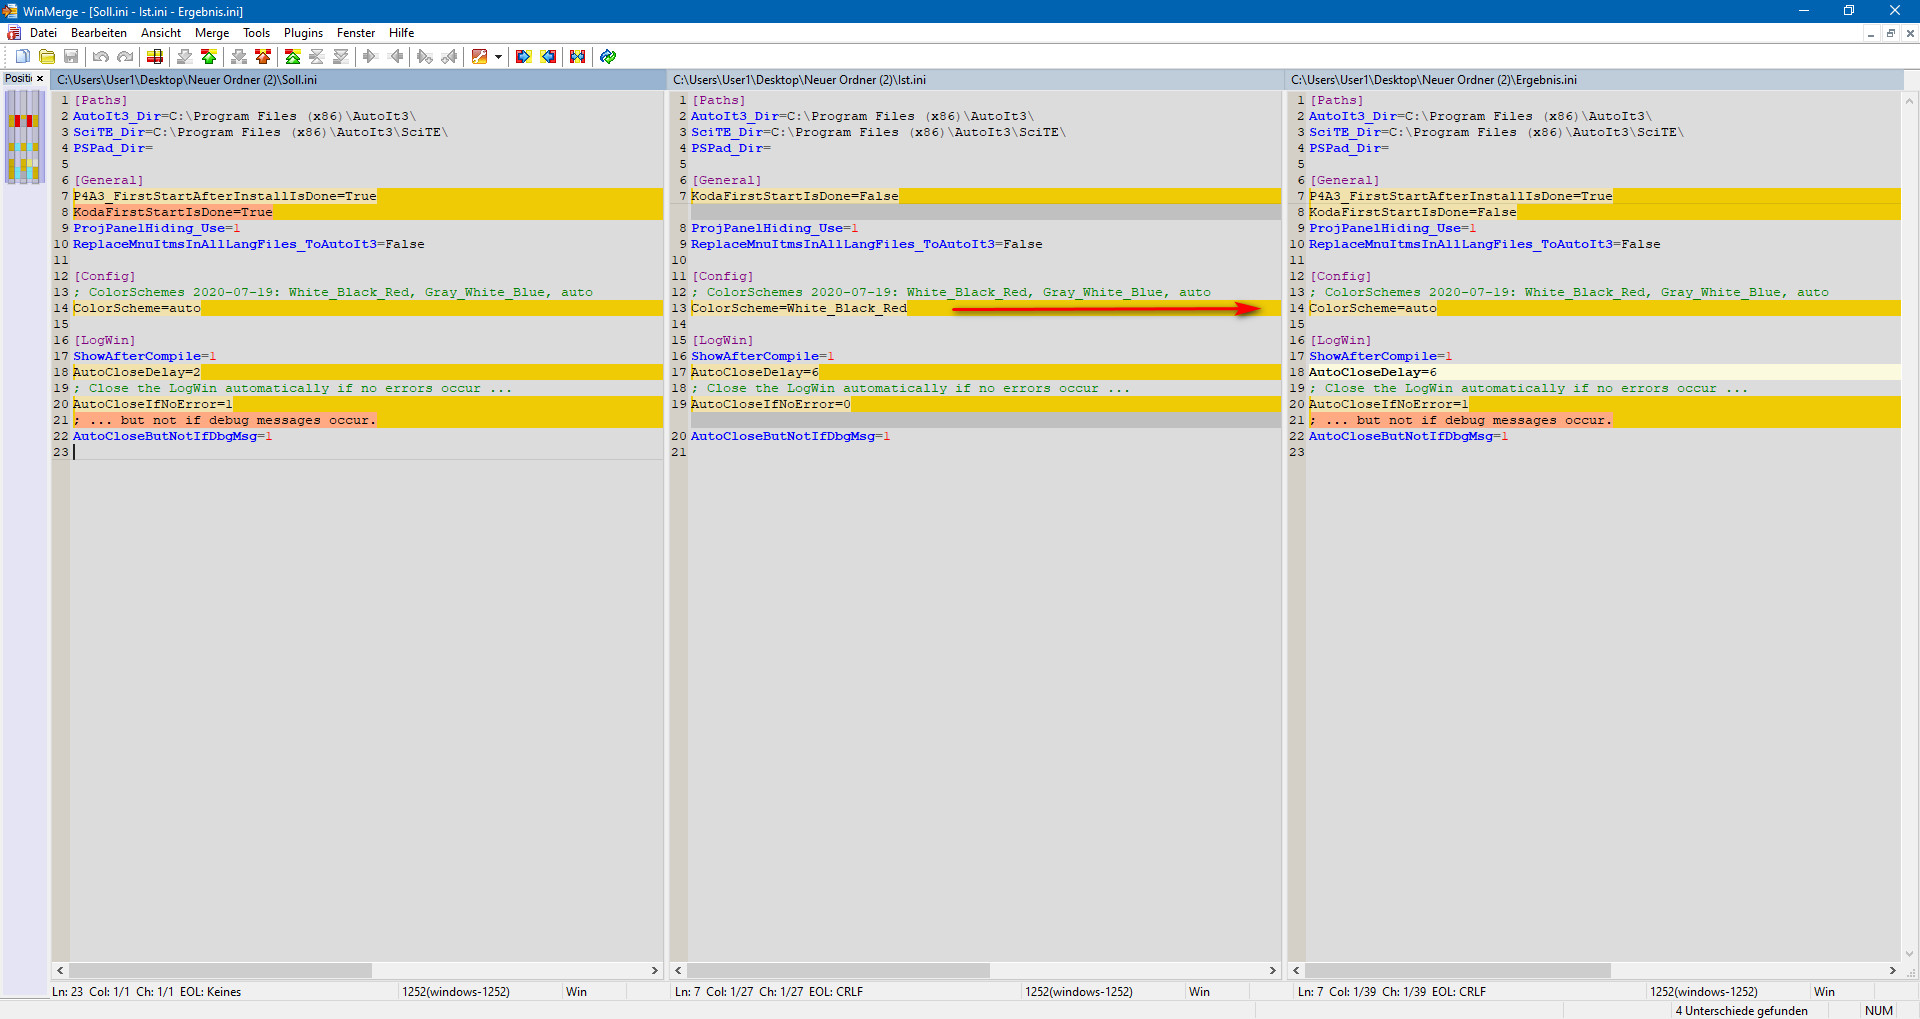The height and width of the screenshot is (1019, 1920).
Task: Create a new document with toolbar icon
Action: 22,57
